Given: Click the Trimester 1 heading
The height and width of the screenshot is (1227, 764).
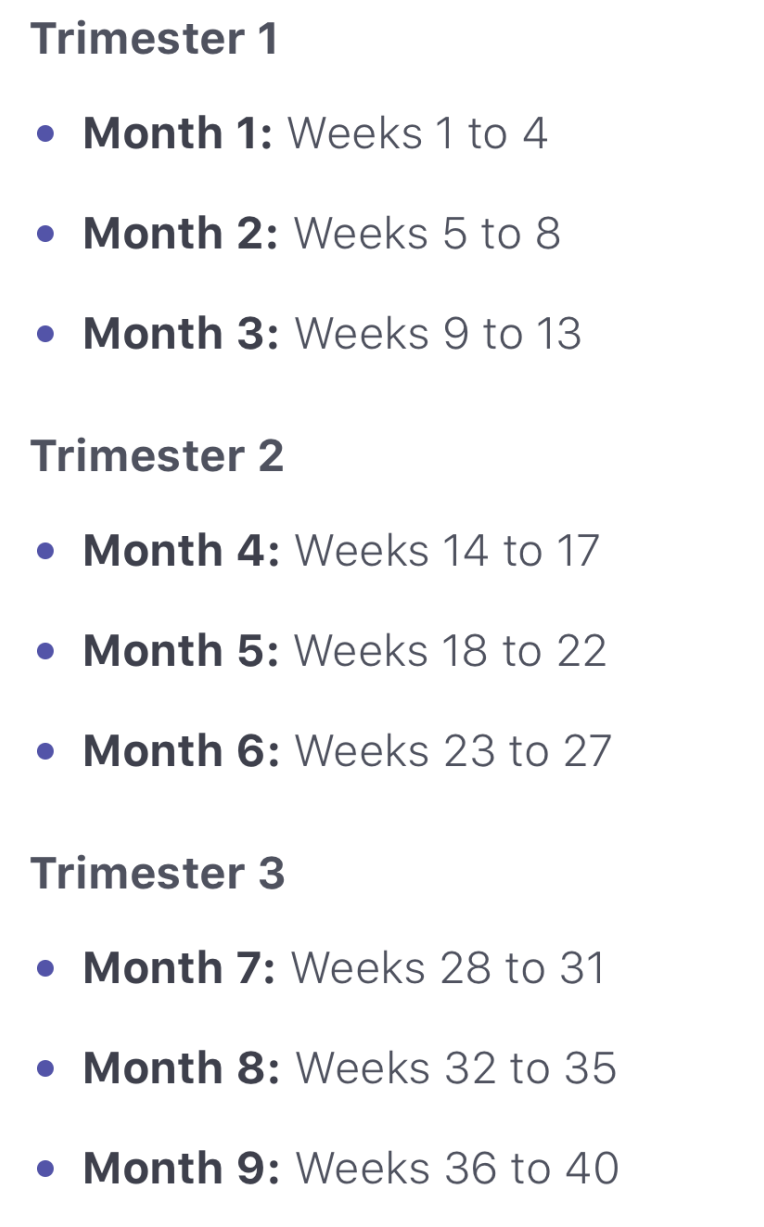Looking at the screenshot, I should [154, 40].
